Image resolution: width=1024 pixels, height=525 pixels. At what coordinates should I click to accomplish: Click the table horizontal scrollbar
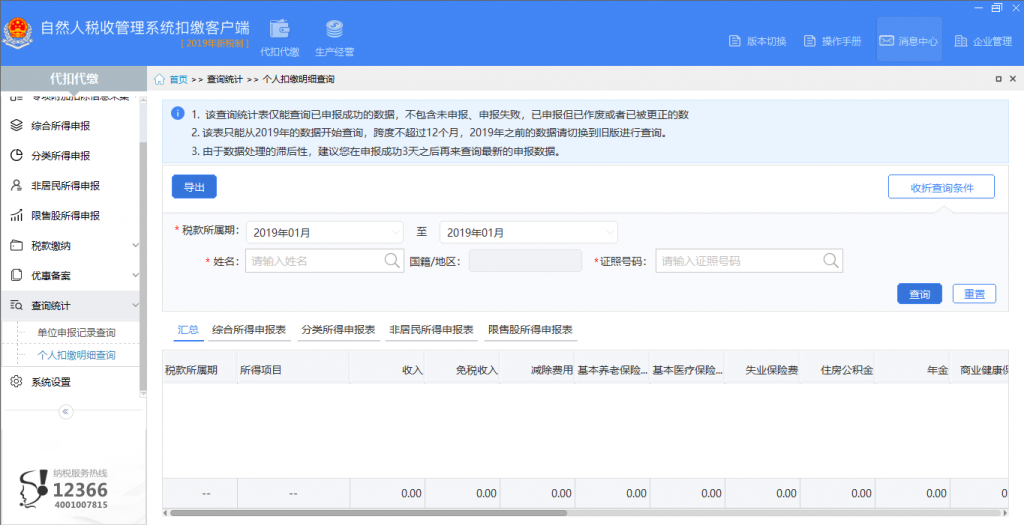pos(369,513)
